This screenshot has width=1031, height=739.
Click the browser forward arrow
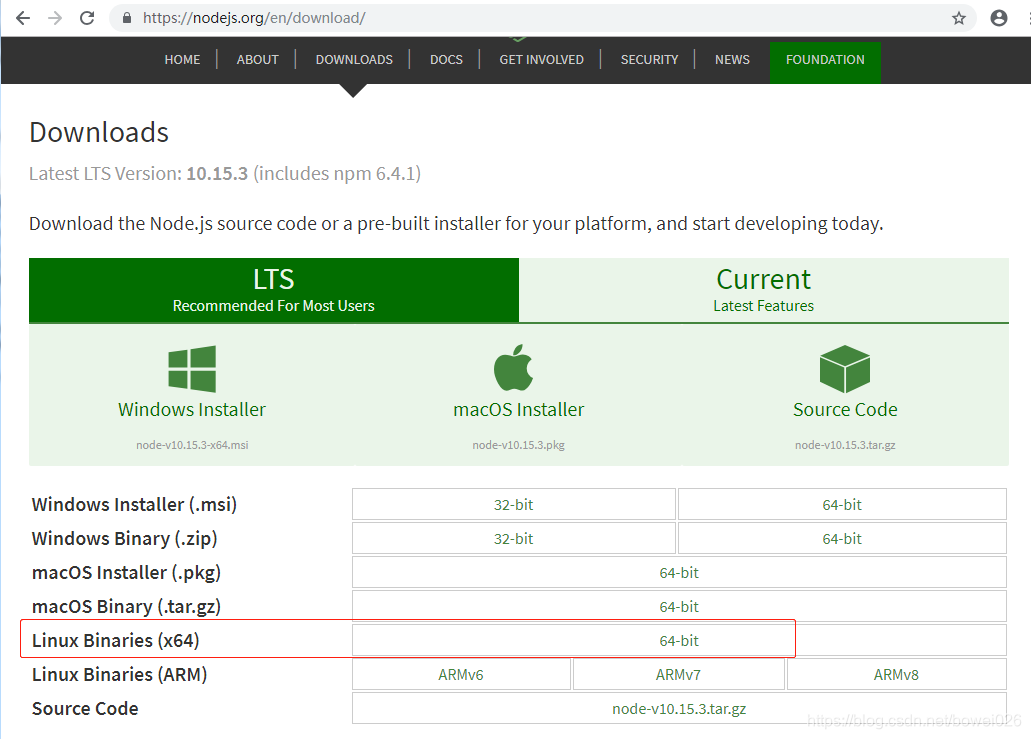[55, 18]
